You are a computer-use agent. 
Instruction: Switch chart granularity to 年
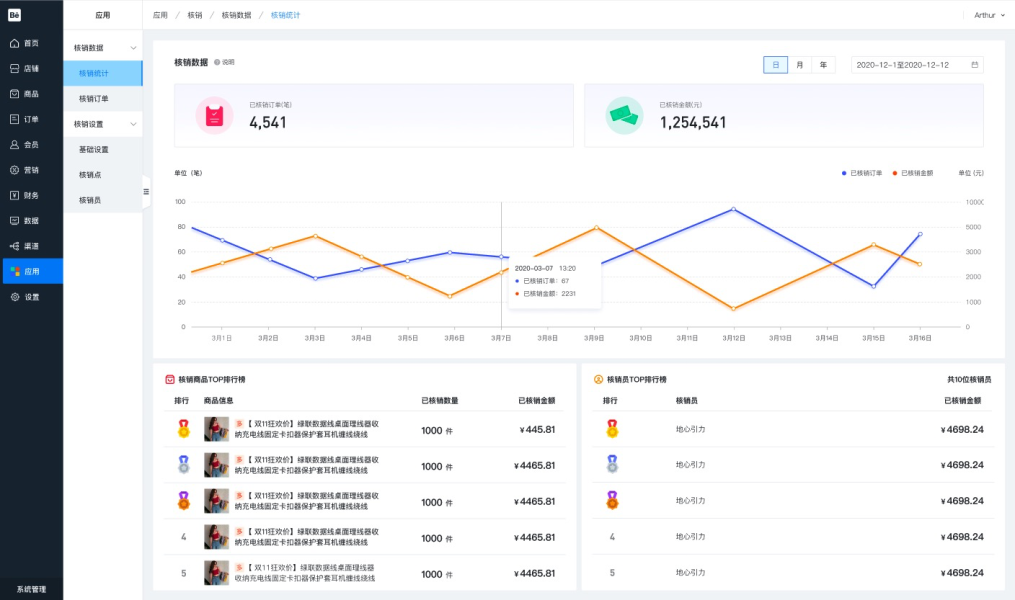coord(823,65)
